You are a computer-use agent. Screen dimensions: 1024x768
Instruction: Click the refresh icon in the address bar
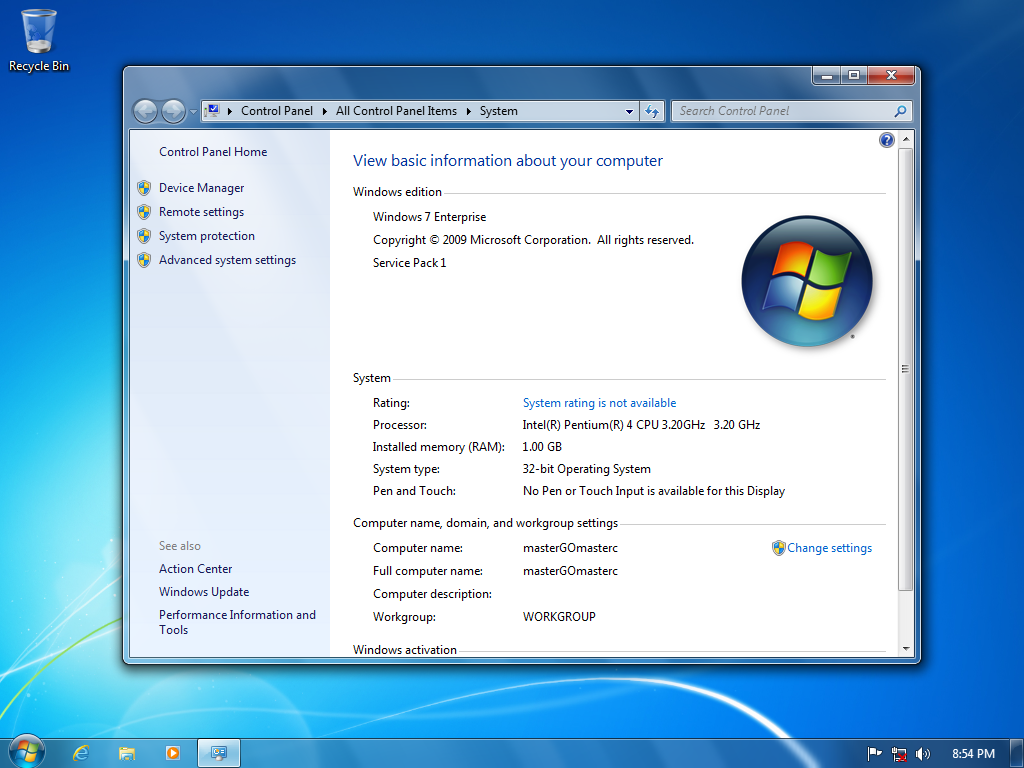tap(651, 111)
